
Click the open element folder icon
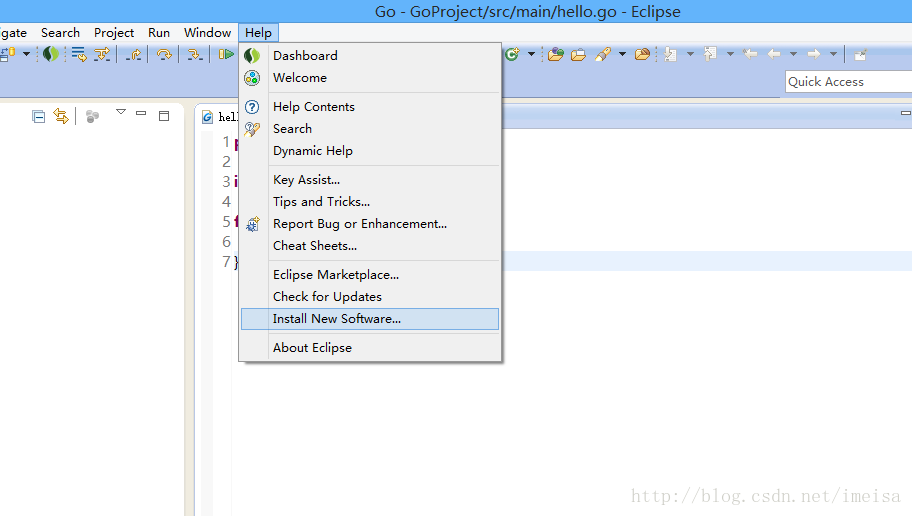pos(642,54)
